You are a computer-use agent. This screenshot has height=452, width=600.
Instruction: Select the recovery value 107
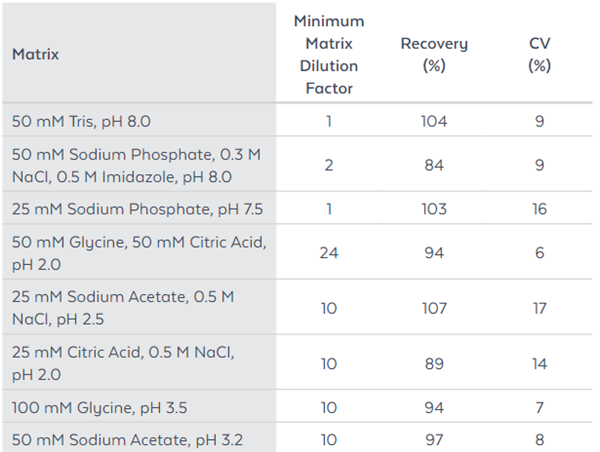pyautogui.click(x=434, y=308)
